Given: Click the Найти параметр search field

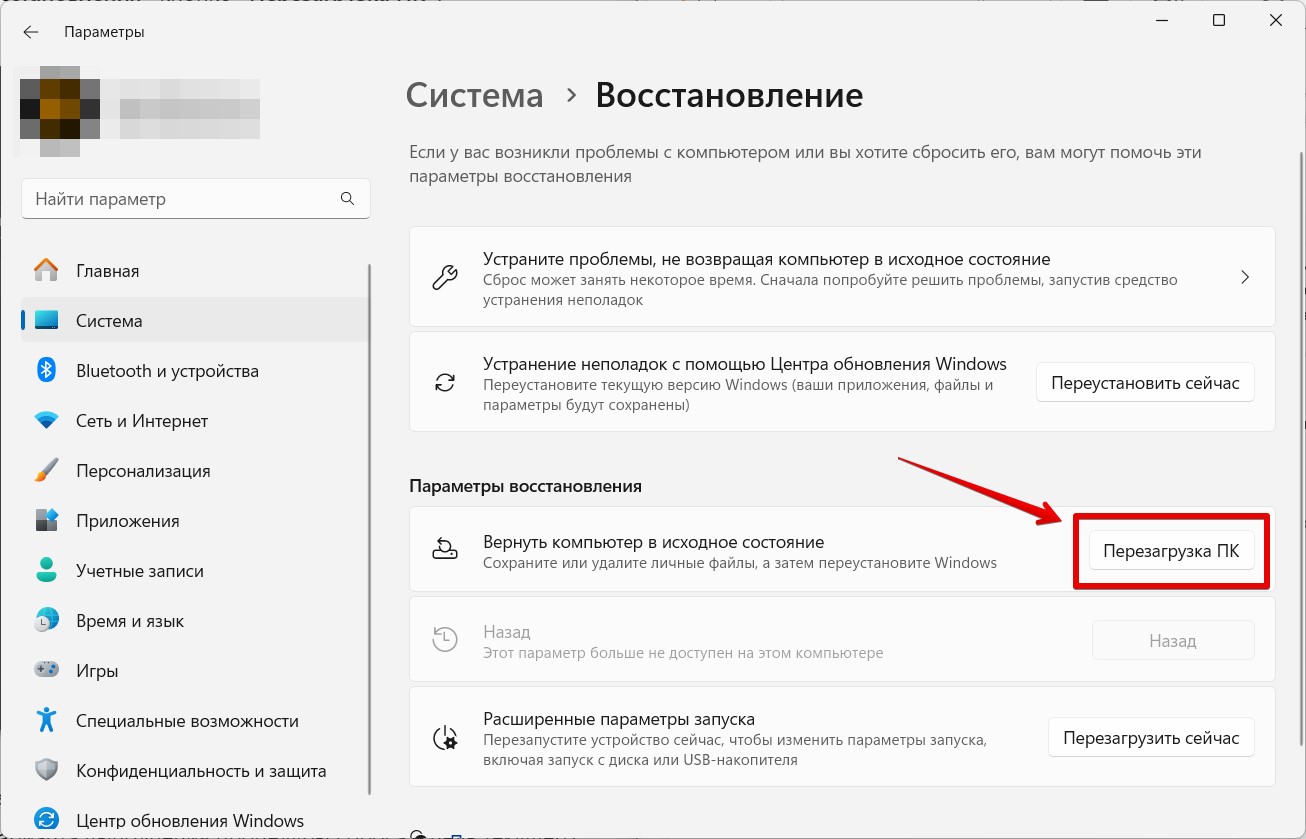Looking at the screenshot, I should point(196,199).
